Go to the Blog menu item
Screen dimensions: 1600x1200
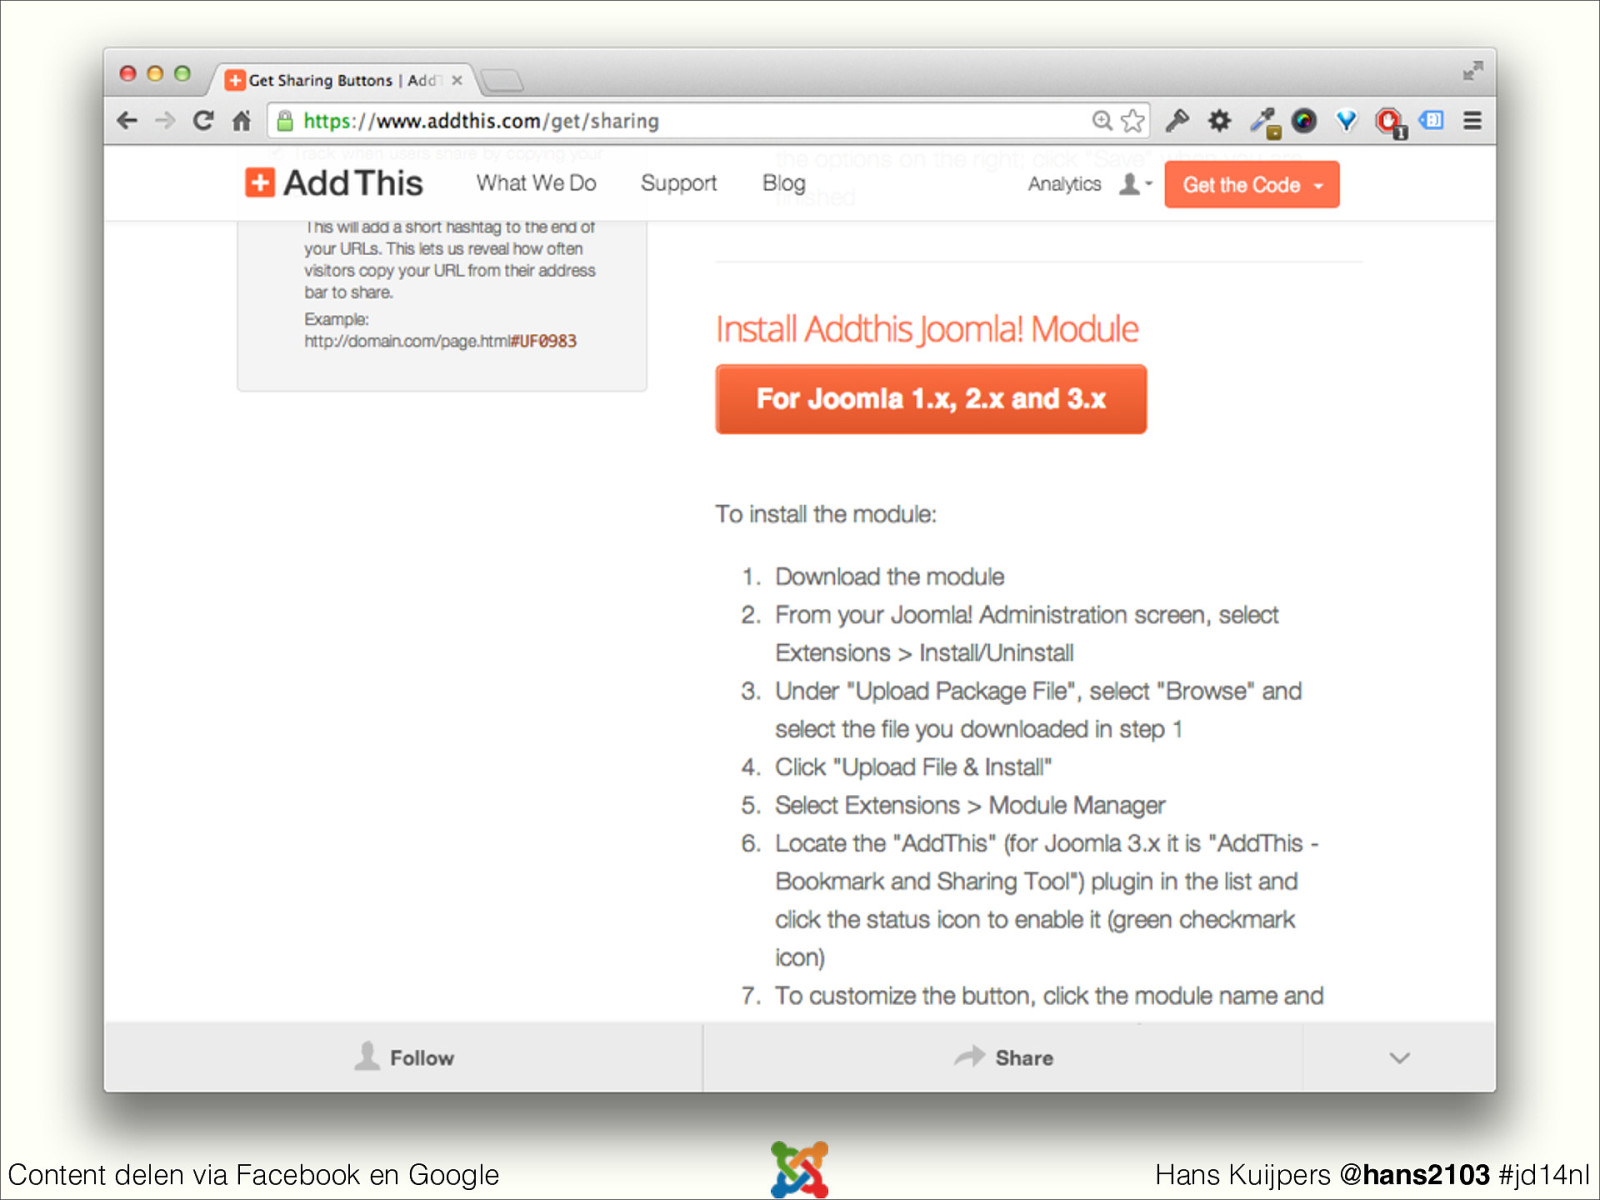[784, 184]
